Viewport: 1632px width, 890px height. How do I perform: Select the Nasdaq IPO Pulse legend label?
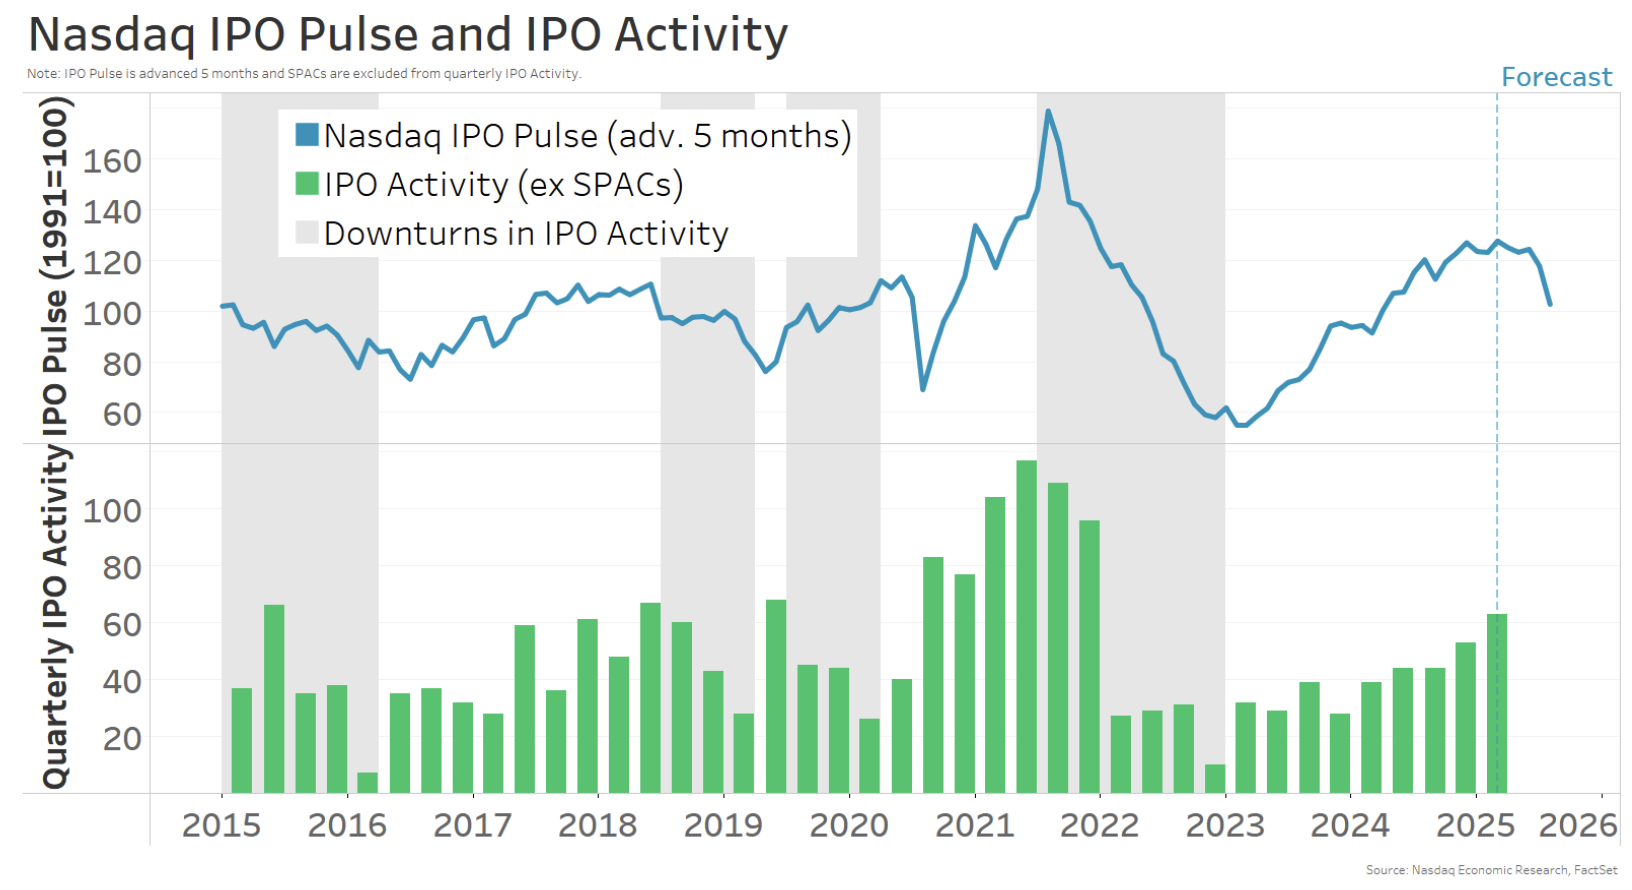pyautogui.click(x=588, y=136)
